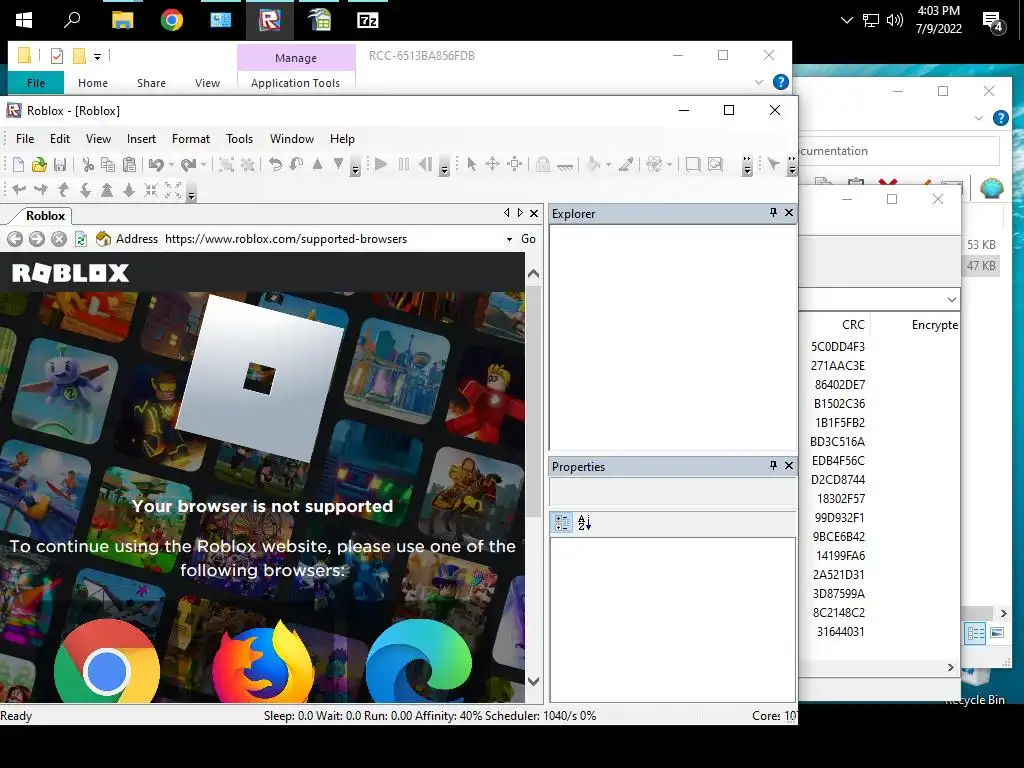1024x768 pixels.
Task: Close the Explorer panel
Action: (789, 212)
